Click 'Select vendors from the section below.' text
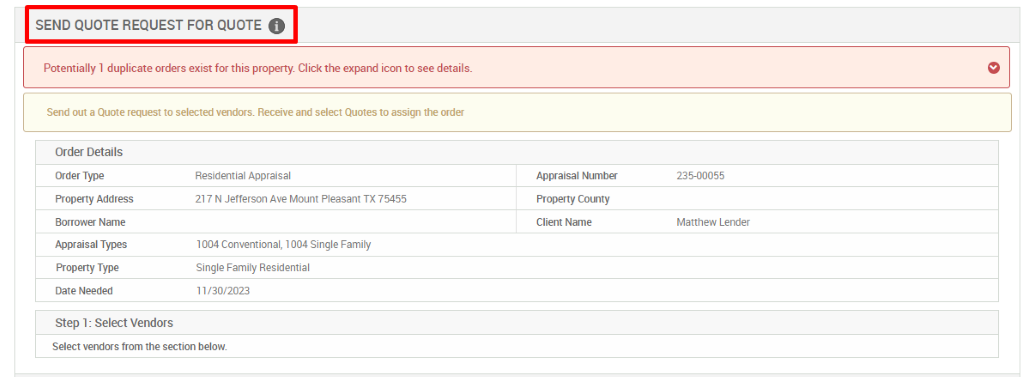1024x377 pixels. (140, 346)
